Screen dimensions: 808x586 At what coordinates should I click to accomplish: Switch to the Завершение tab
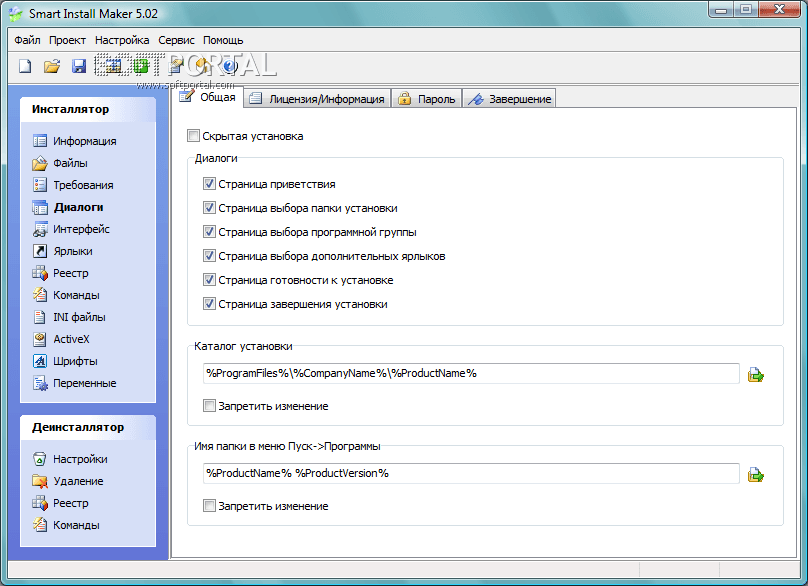[509, 99]
